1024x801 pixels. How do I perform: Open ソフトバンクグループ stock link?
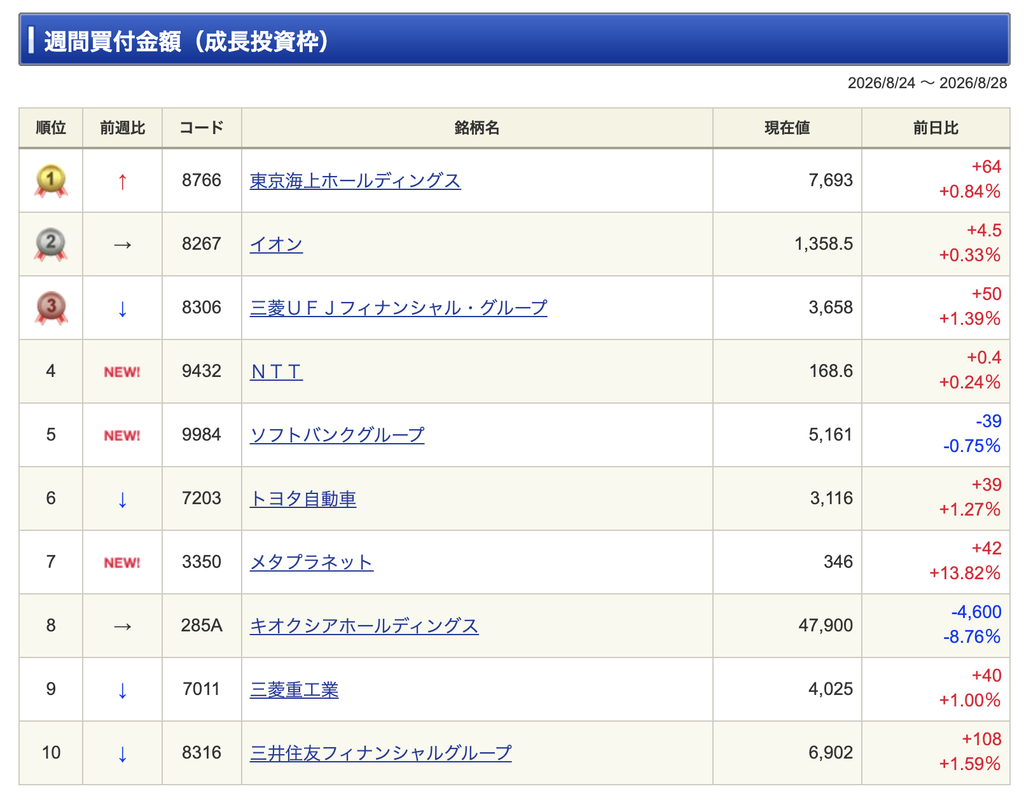click(337, 435)
